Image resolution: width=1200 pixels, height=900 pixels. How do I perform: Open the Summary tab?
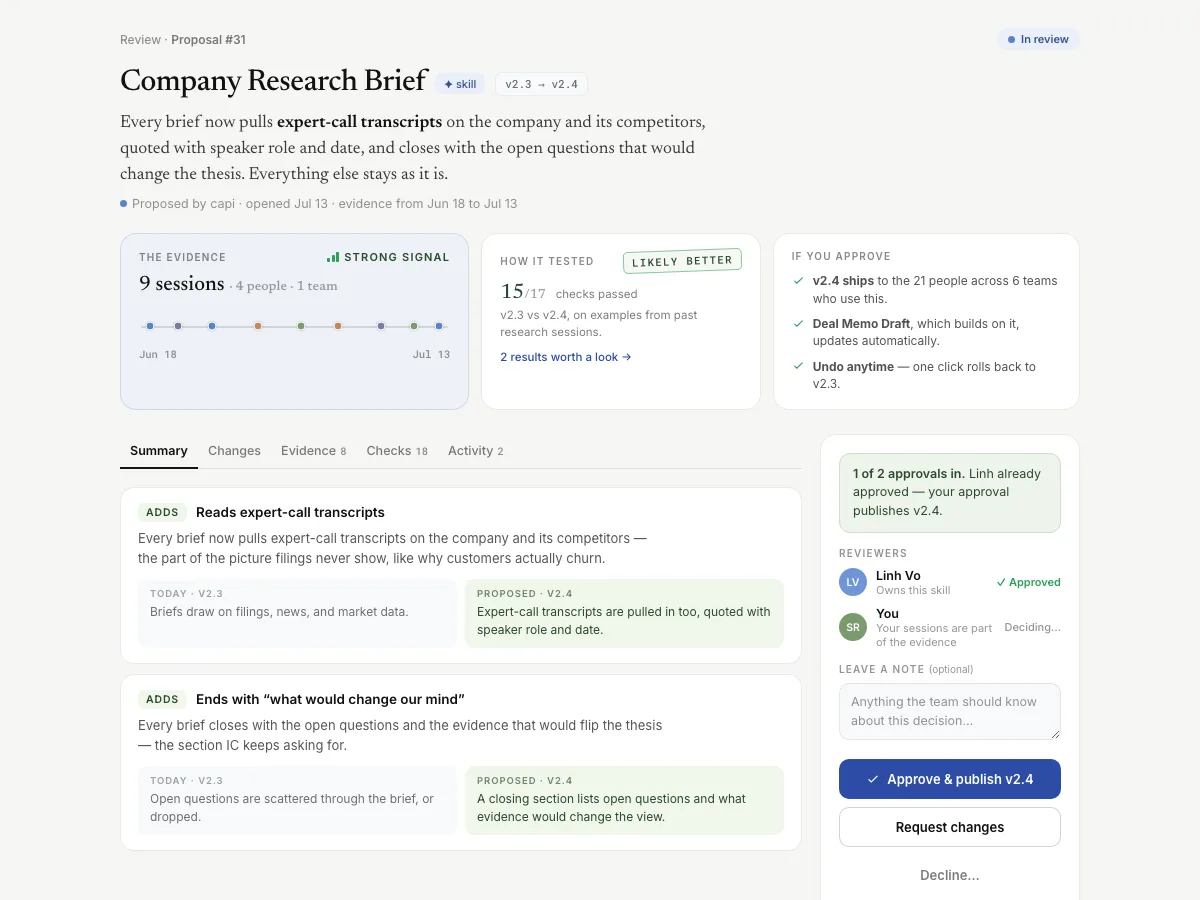(159, 451)
